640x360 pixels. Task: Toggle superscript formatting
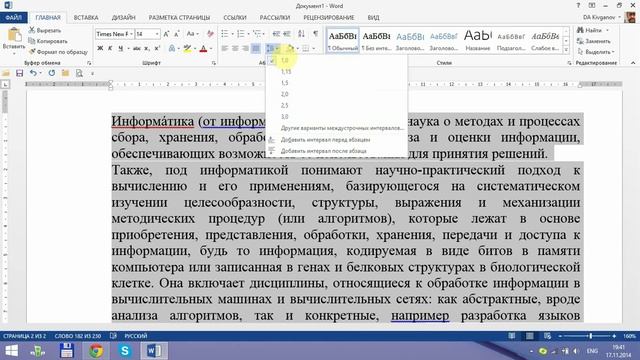tap(157, 48)
